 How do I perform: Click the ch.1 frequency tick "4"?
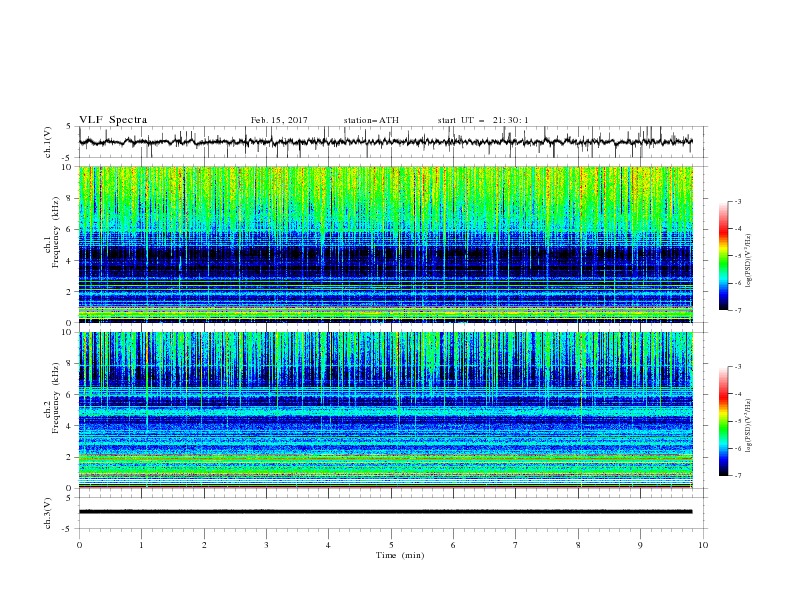[x=70, y=261]
